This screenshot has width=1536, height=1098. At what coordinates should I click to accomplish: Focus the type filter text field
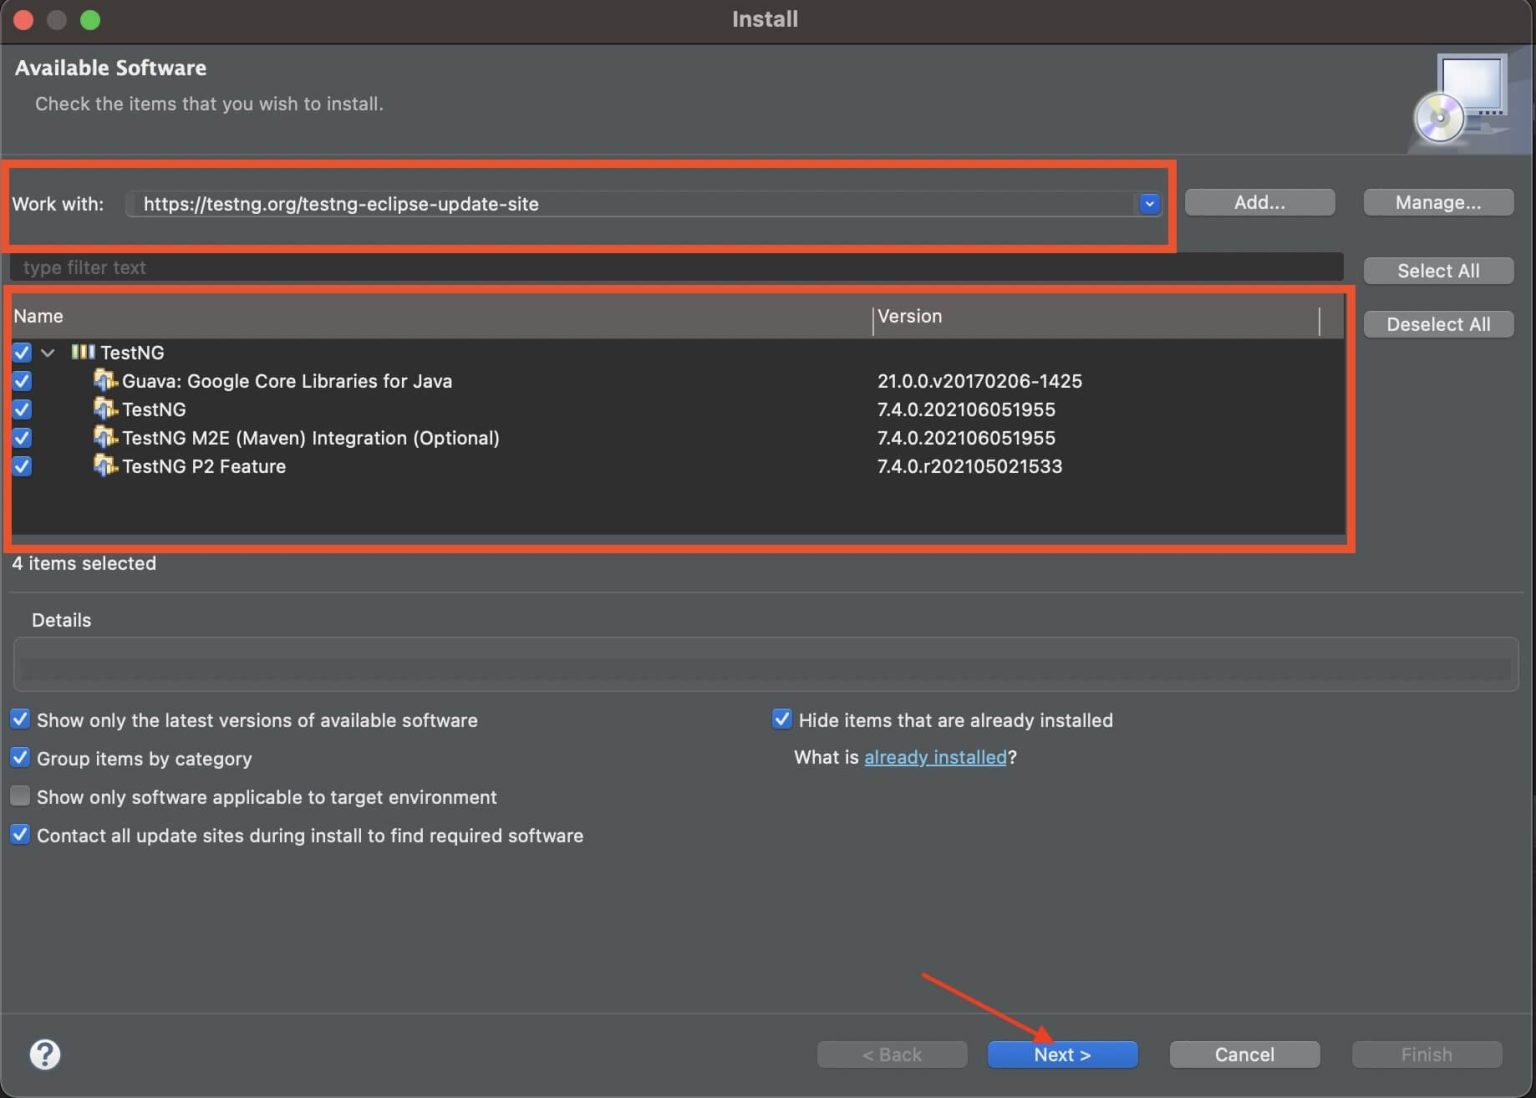pos(676,268)
